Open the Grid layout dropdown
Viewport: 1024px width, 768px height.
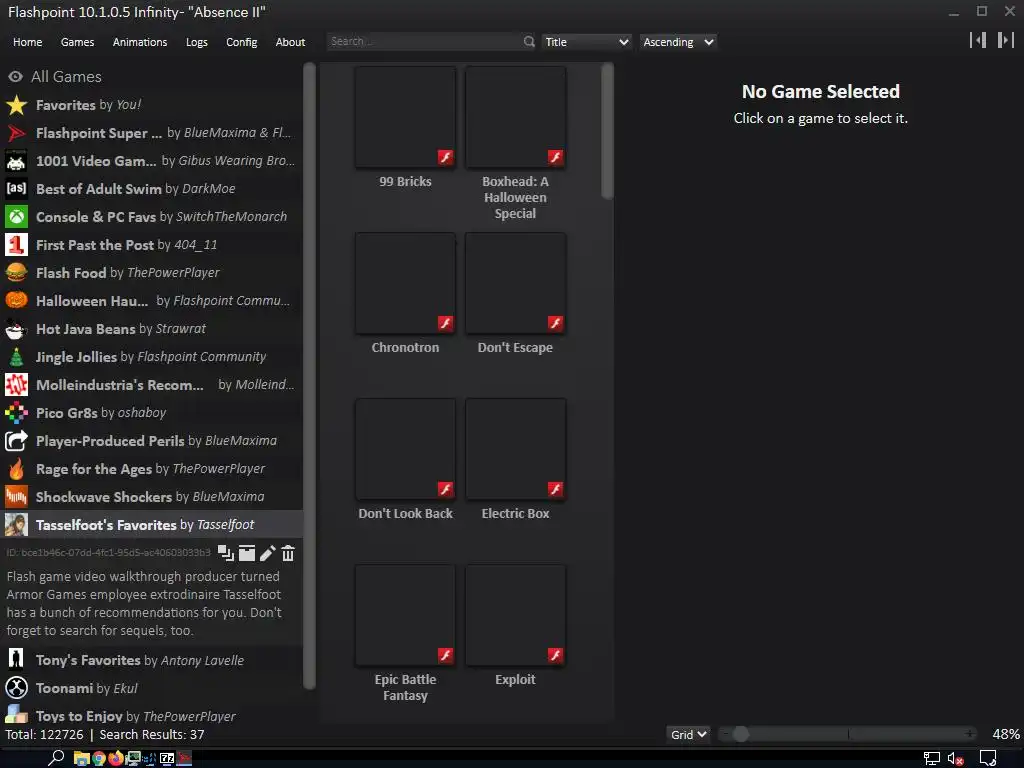coord(688,734)
